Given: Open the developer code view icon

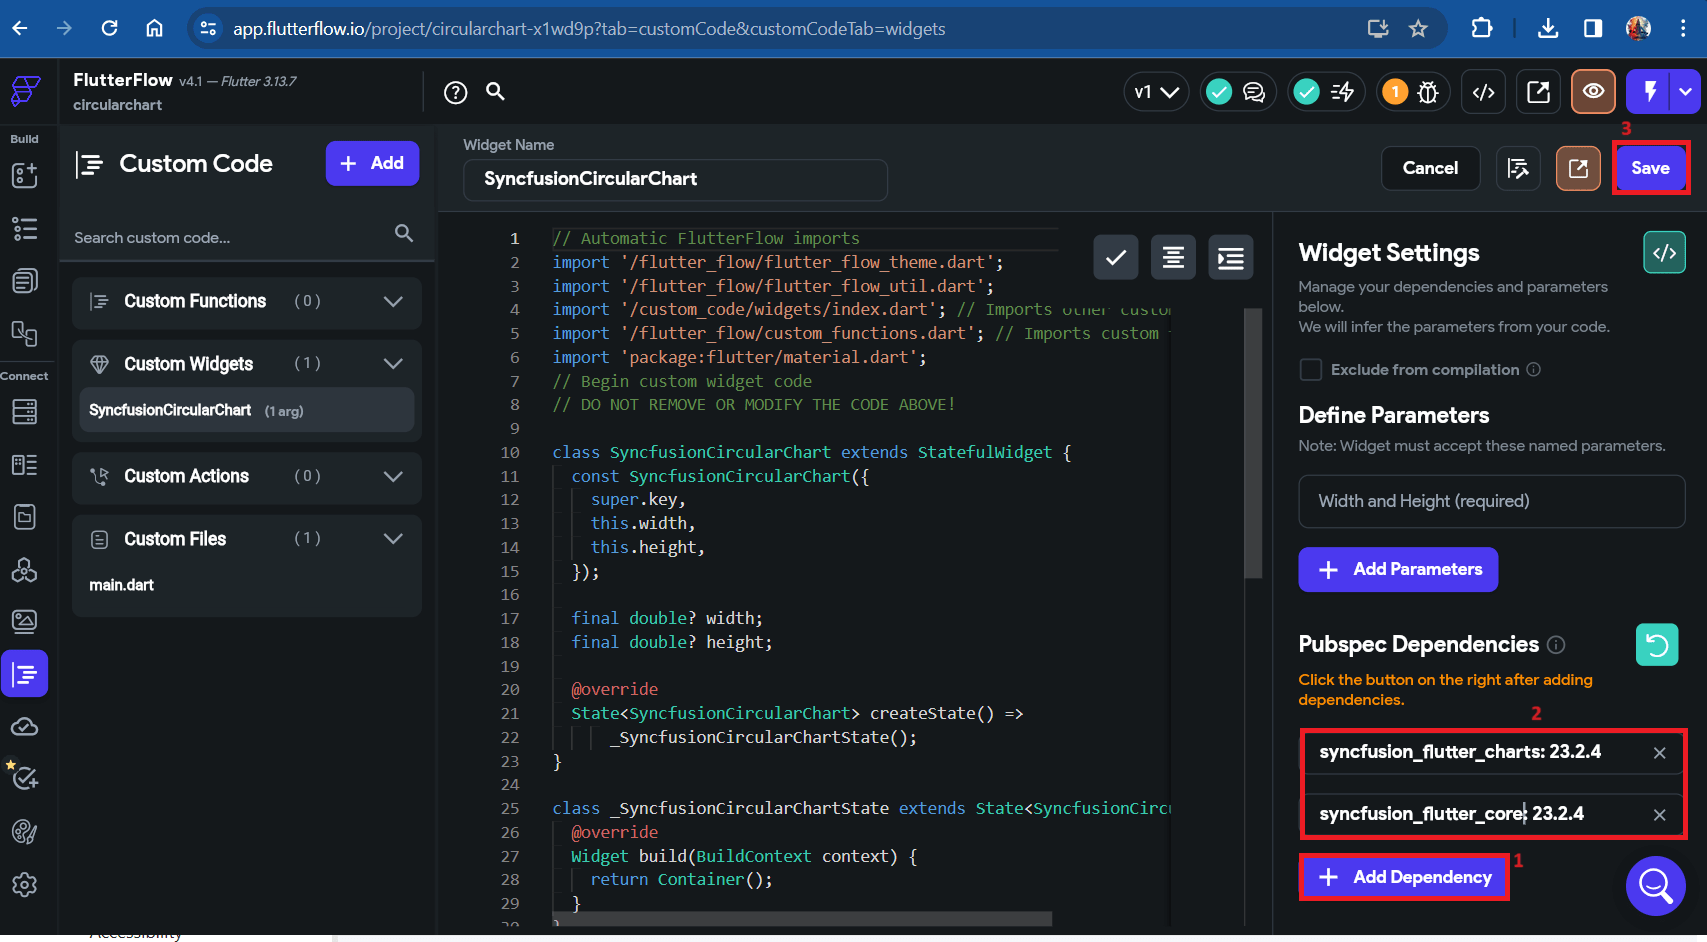Looking at the screenshot, I should coord(1484,92).
